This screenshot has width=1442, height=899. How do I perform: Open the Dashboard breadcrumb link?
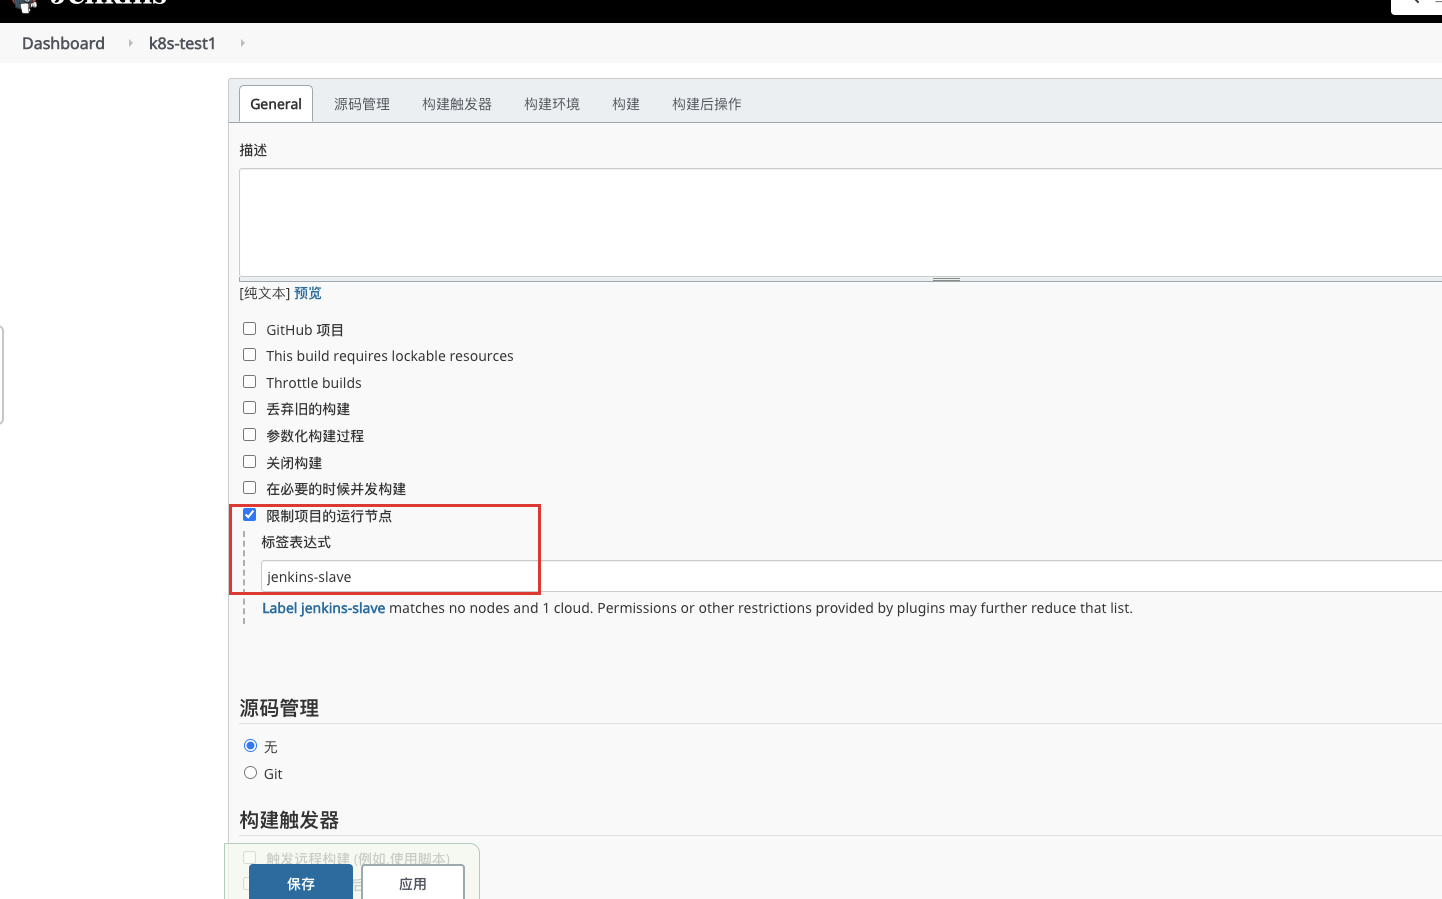tap(63, 43)
